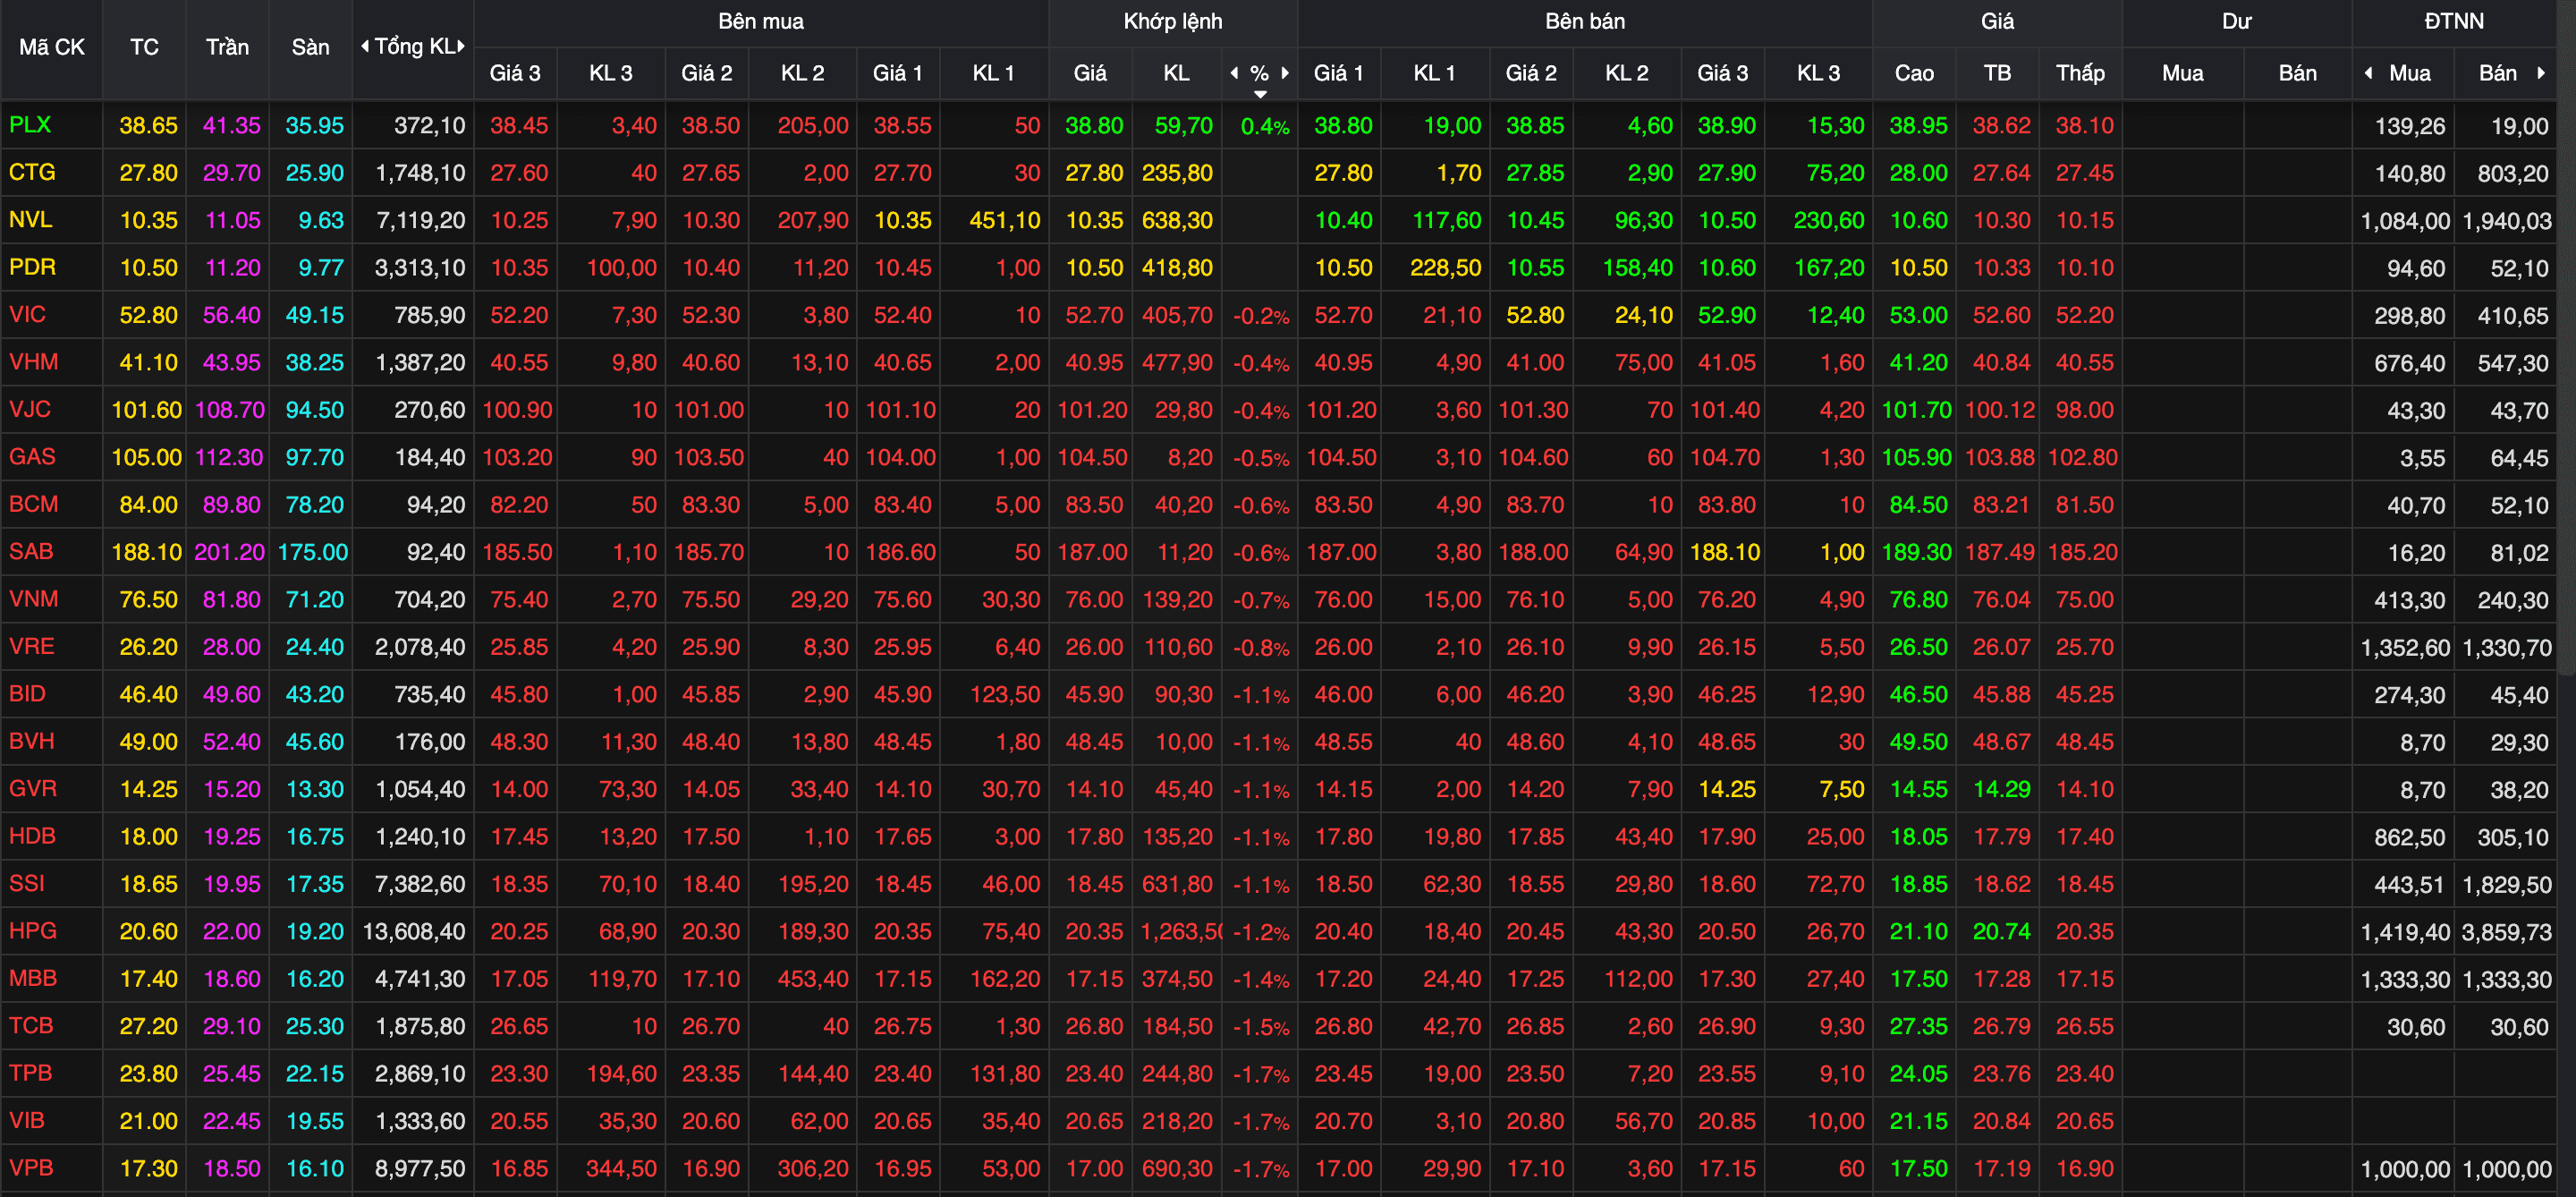Viewport: 2576px width, 1197px height.
Task: Sort by Sàn column header
Action: pos(310,47)
